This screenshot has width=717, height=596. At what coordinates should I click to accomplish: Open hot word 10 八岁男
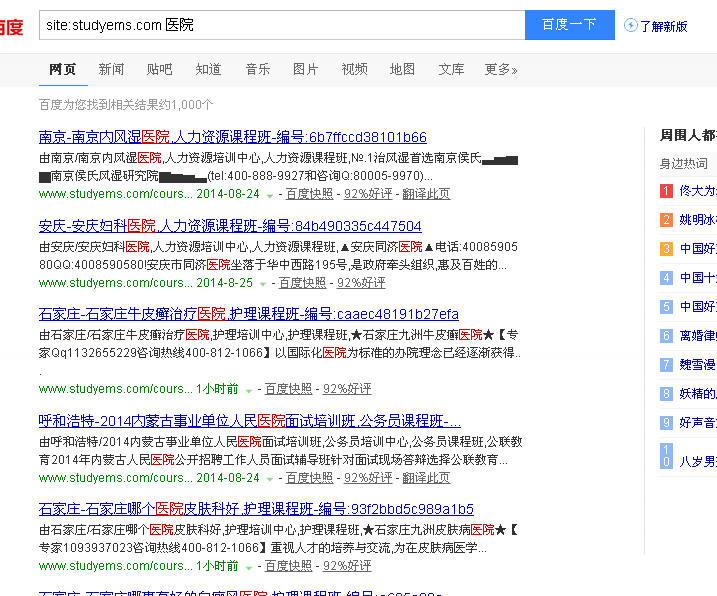pyautogui.click(x=698, y=462)
